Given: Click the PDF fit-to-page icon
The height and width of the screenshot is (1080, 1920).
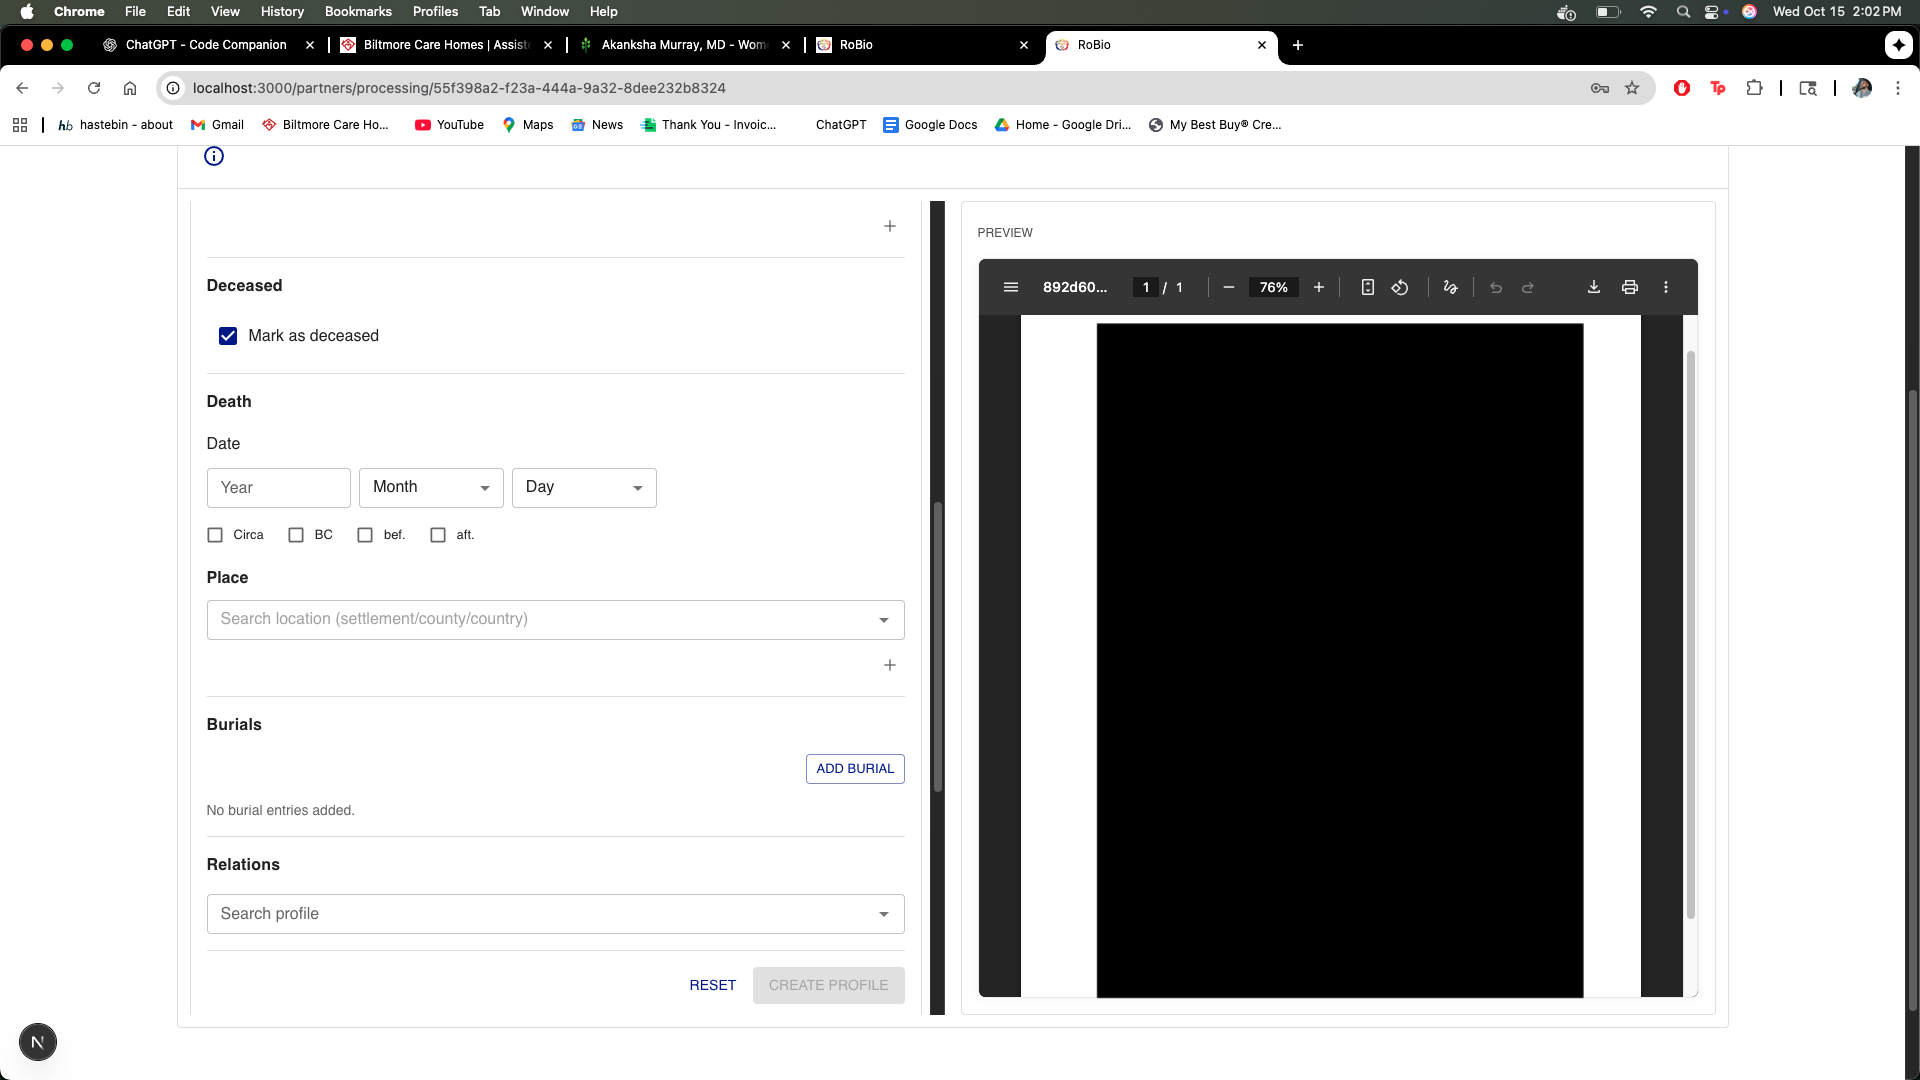Looking at the screenshot, I should pos(1367,287).
